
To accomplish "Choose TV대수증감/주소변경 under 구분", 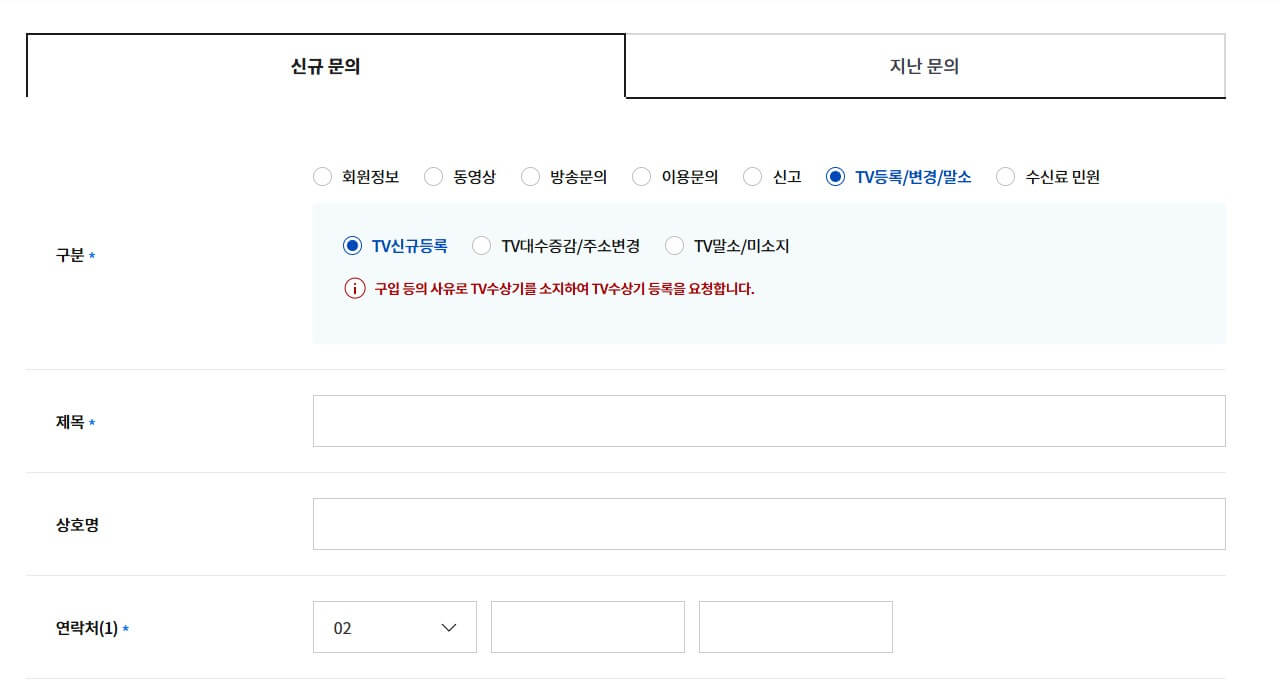I will [x=482, y=245].
